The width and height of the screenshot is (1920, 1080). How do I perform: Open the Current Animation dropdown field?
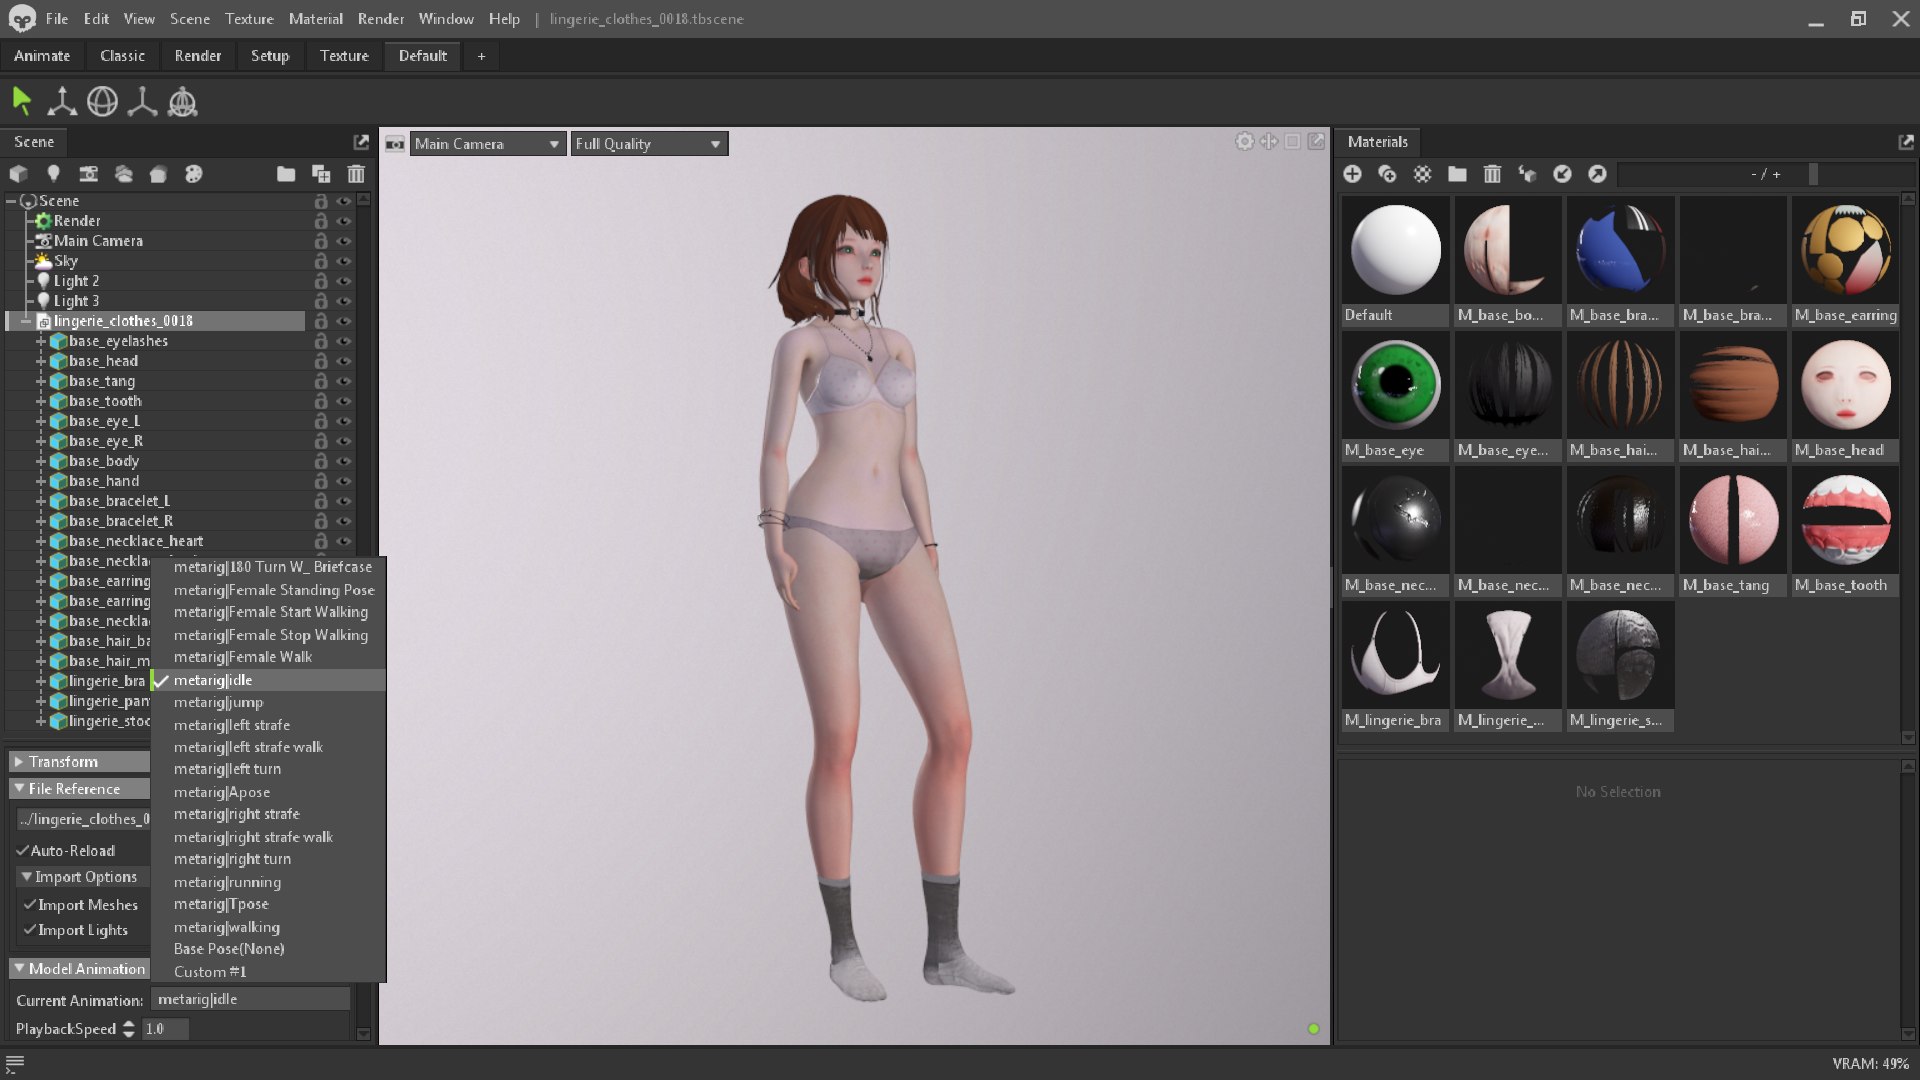click(250, 999)
